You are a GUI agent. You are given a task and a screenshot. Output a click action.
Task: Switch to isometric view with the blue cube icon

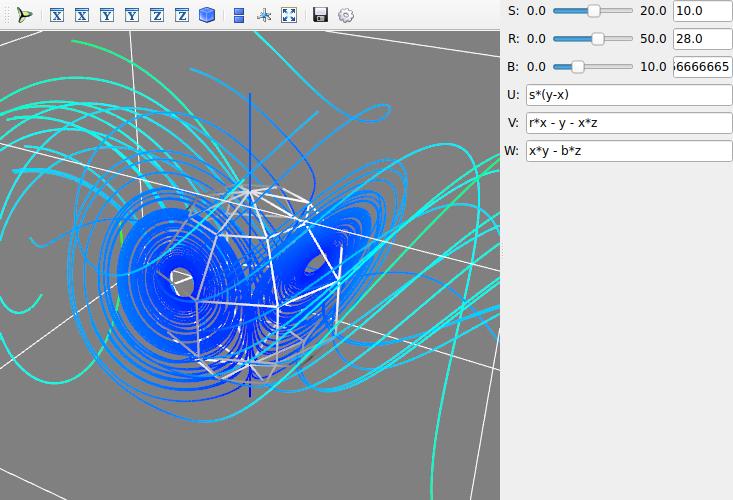207,15
